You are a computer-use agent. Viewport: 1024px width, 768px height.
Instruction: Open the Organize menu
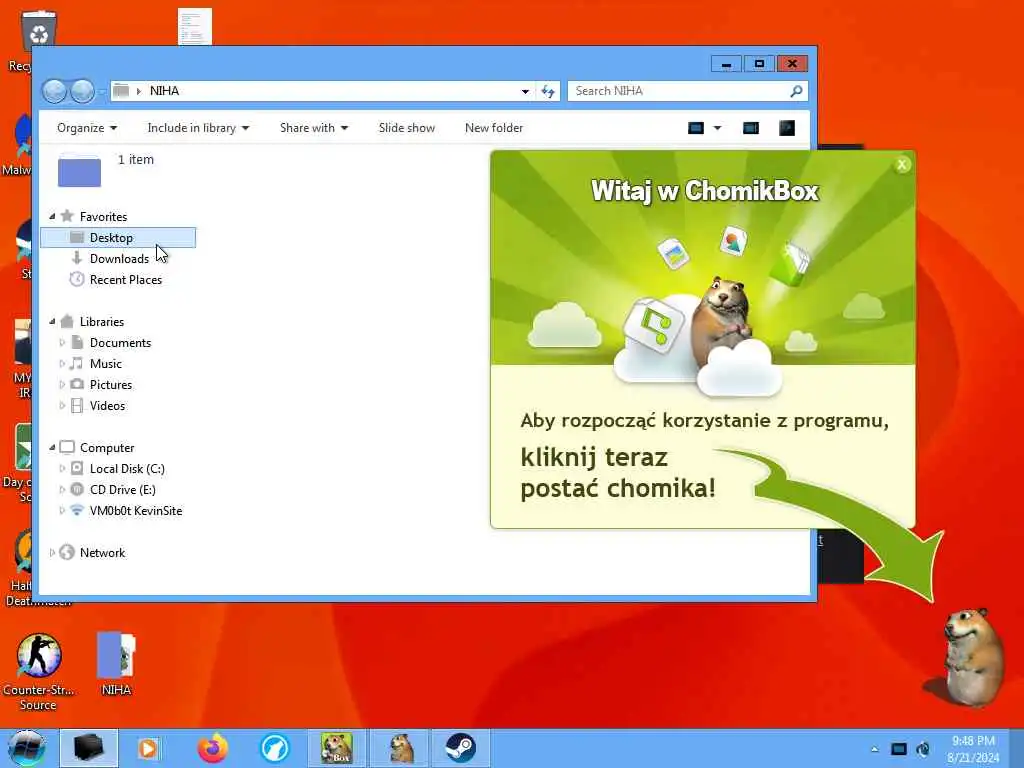87,128
